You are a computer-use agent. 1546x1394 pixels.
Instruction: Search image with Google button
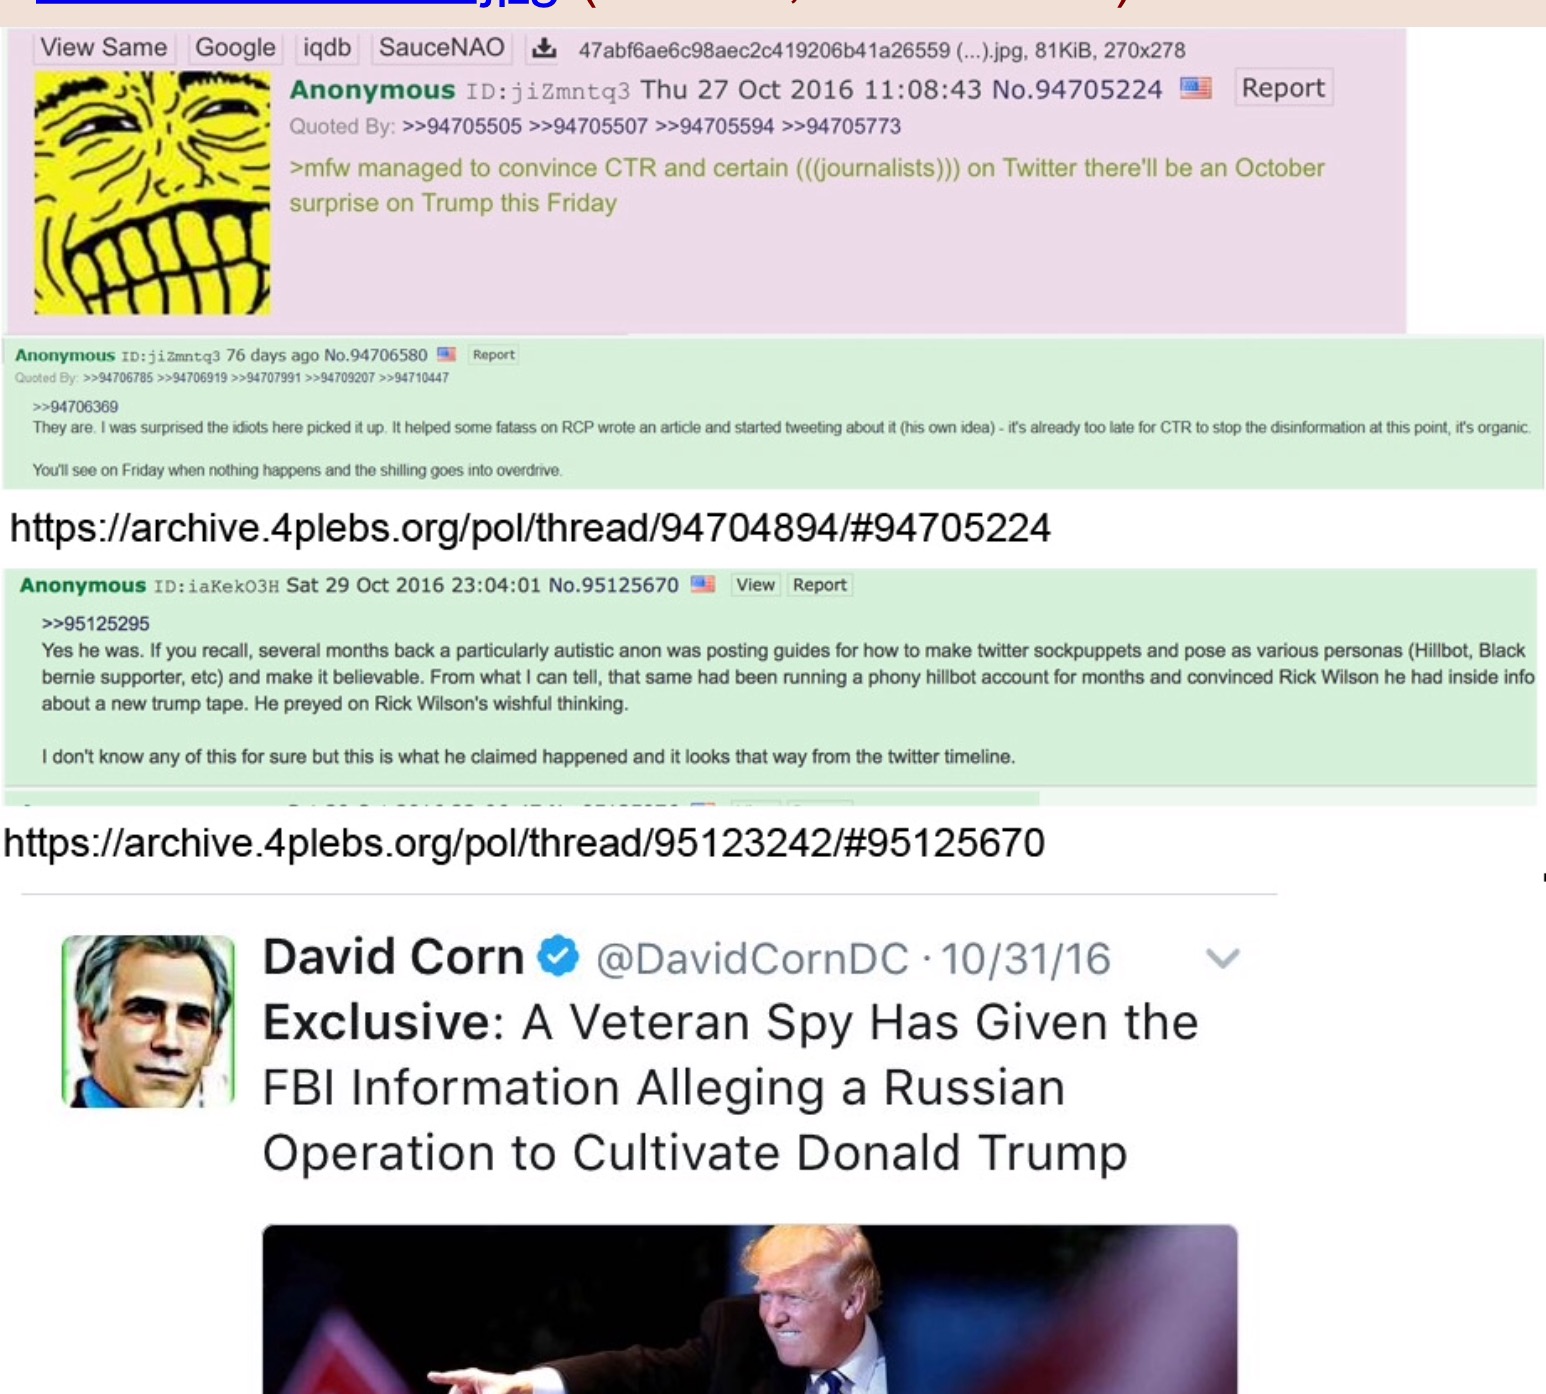pos(235,48)
